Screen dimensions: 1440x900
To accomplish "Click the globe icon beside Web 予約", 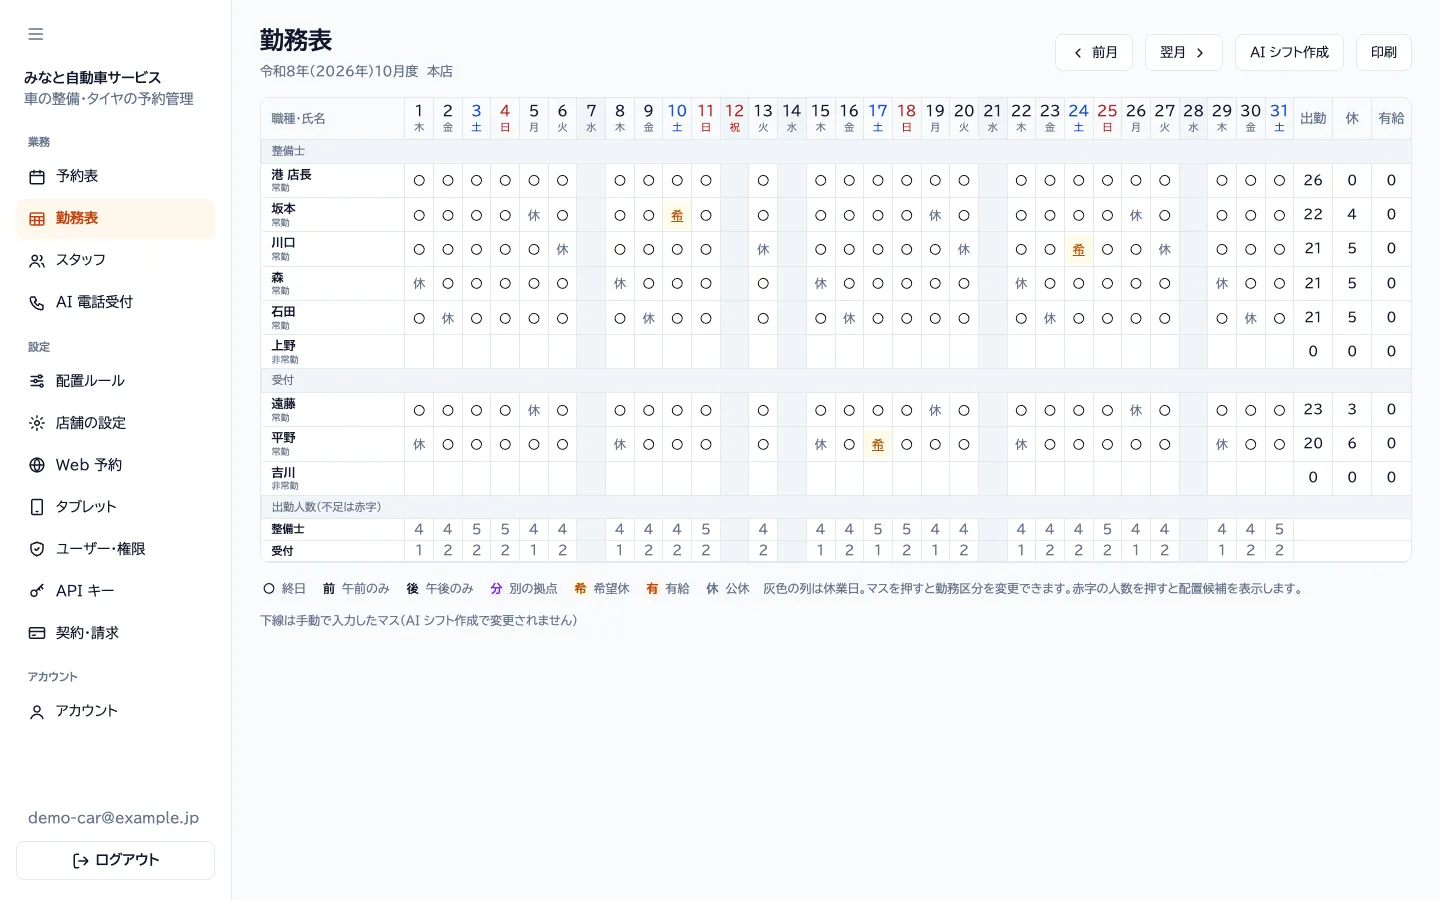I will (37, 465).
